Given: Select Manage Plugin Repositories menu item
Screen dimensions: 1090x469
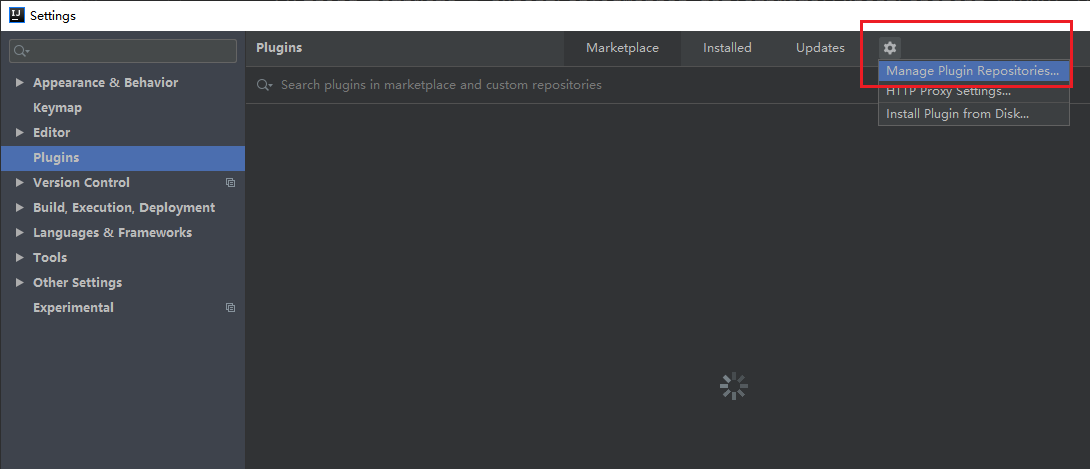Looking at the screenshot, I should (x=972, y=71).
